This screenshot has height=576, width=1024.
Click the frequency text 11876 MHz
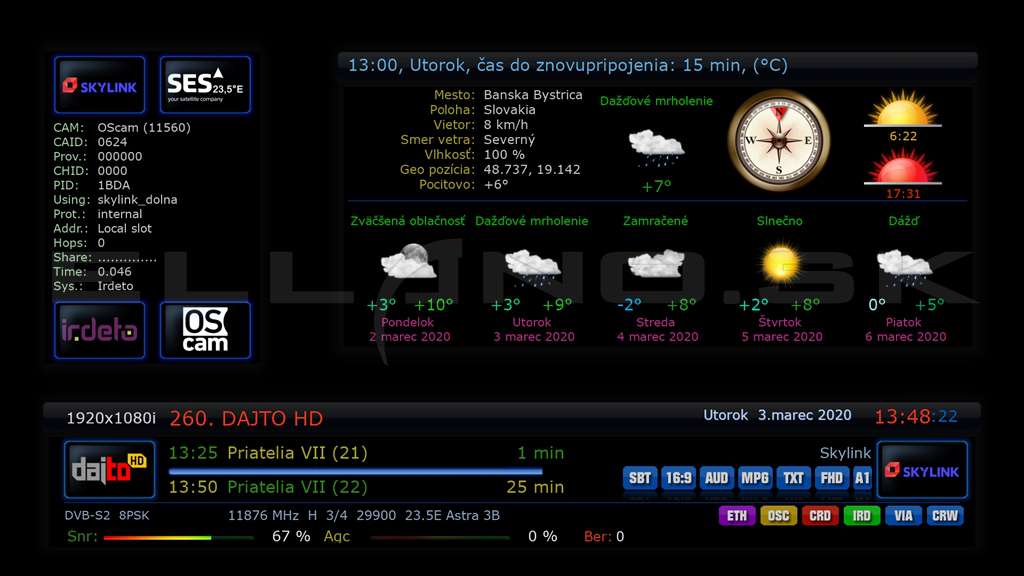(263, 515)
